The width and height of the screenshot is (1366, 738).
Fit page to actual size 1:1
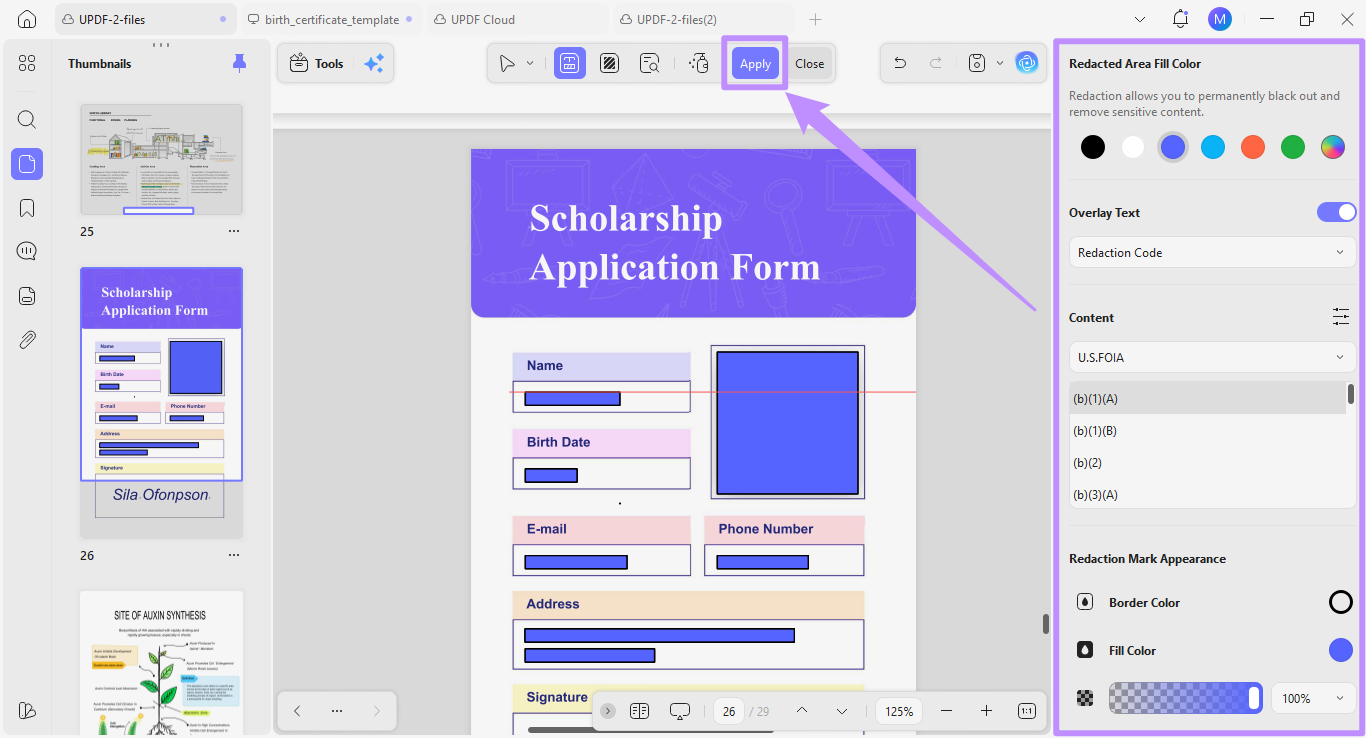1027,711
